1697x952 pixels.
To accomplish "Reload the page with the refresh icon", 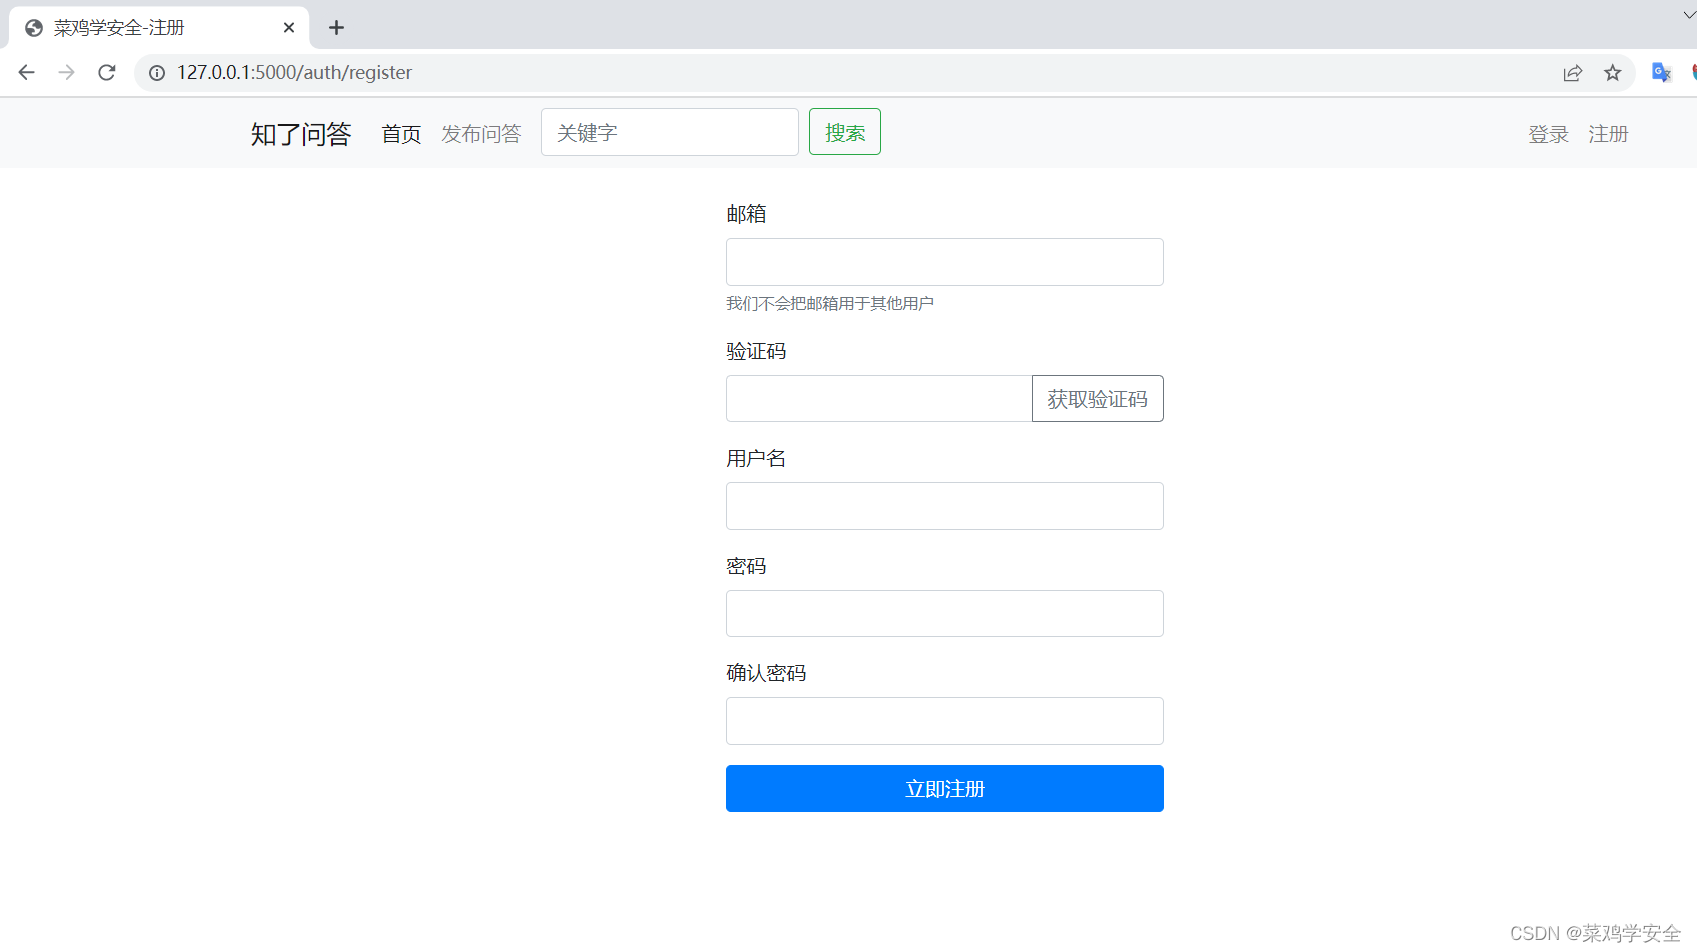I will [x=107, y=72].
